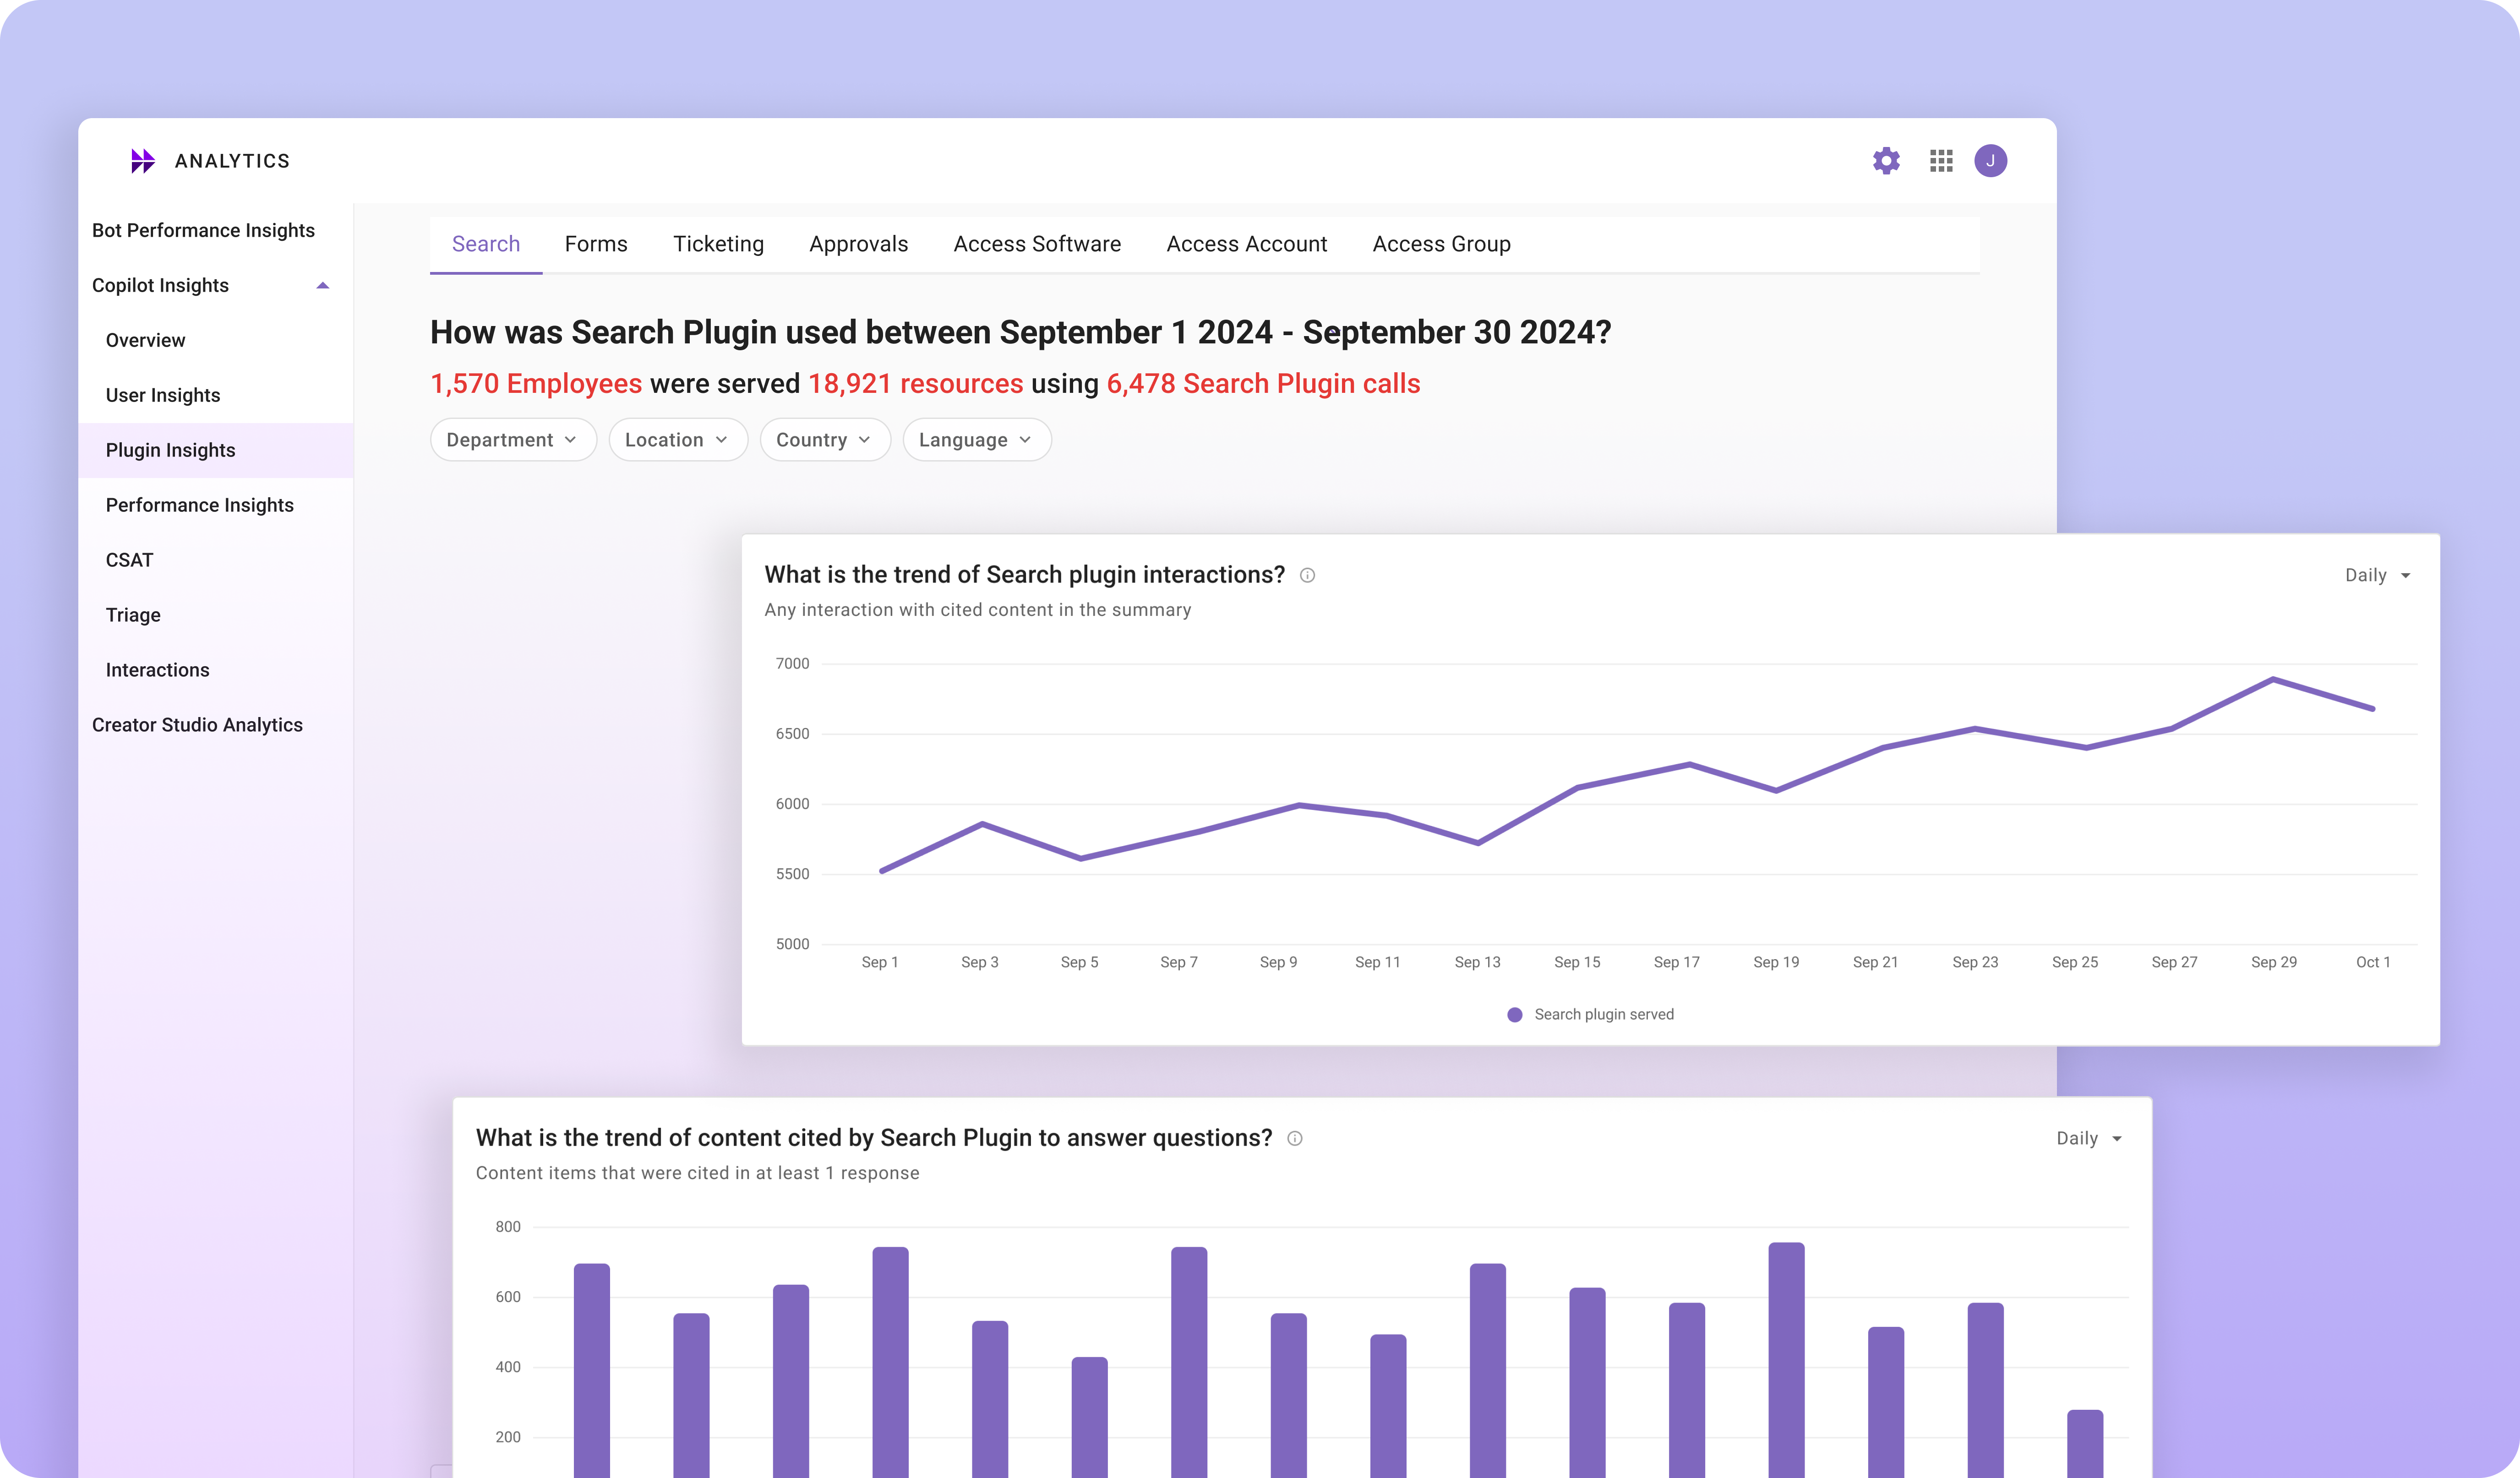Open the apps grid icon
Viewport: 2520px width, 1478px height.
(x=1941, y=161)
